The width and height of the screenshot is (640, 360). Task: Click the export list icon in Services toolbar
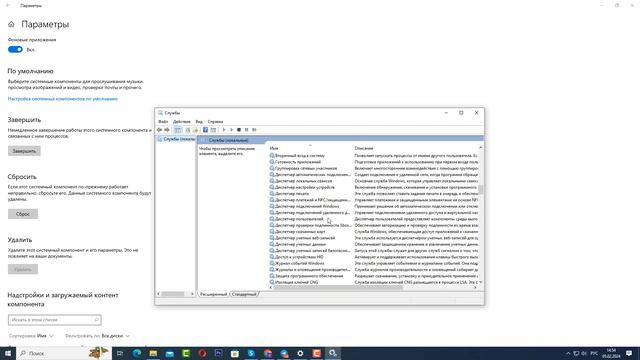[x=195, y=130]
